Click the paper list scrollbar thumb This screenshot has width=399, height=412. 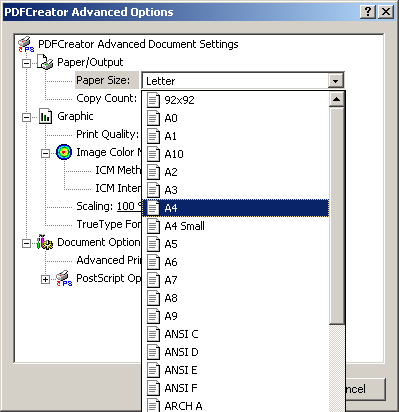[x=336, y=215]
